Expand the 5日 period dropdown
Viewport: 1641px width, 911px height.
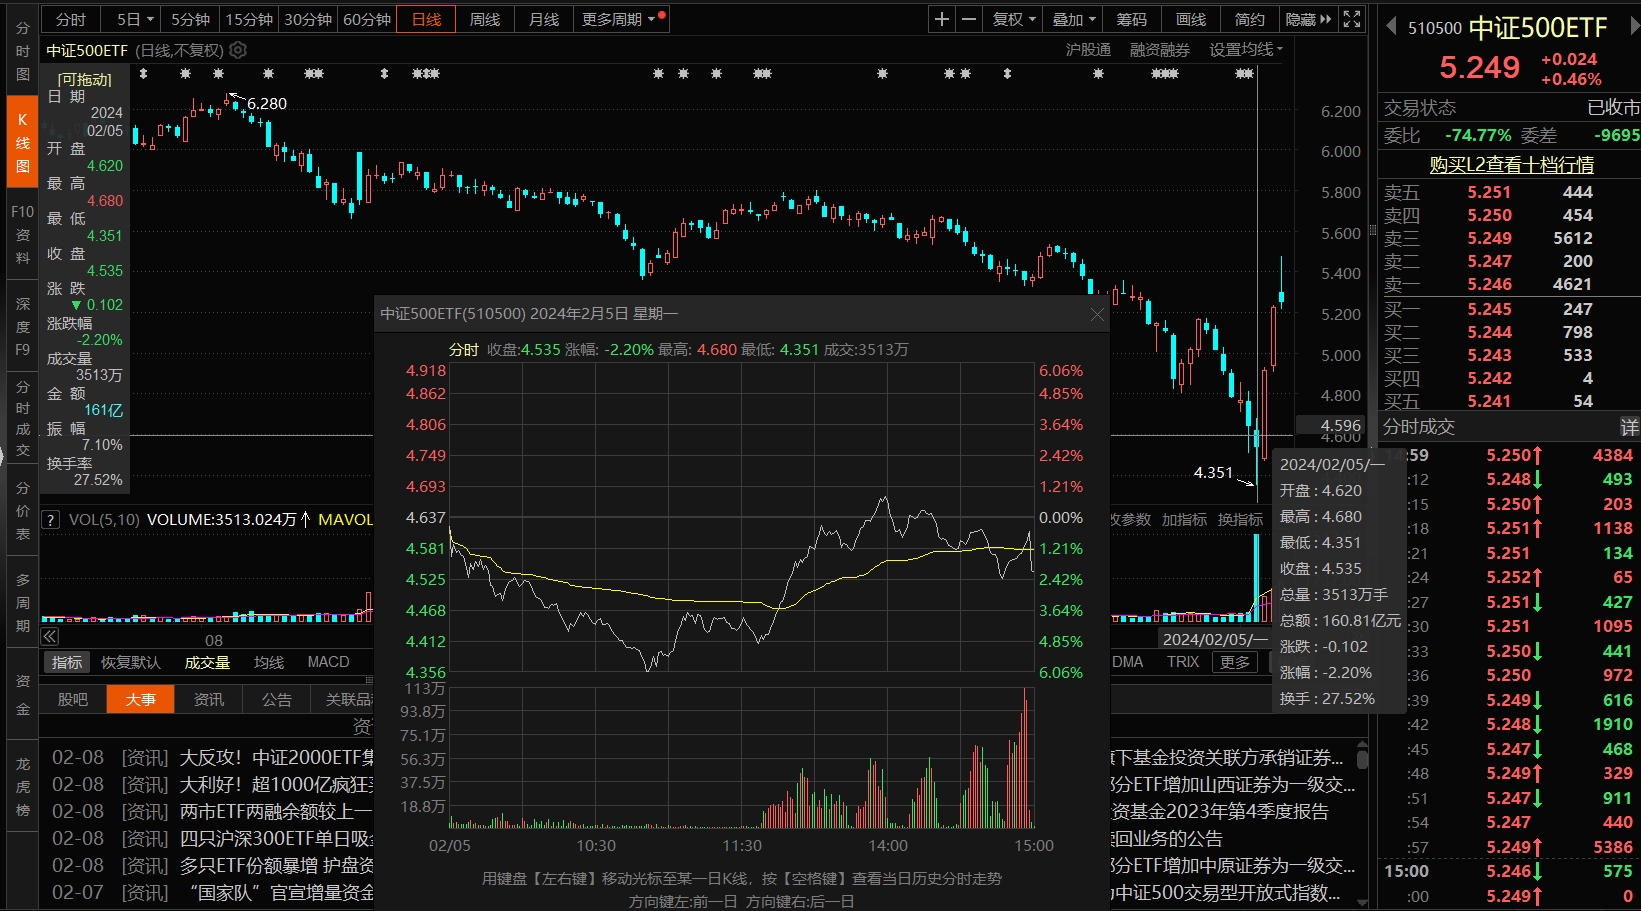pyautogui.click(x=135, y=19)
